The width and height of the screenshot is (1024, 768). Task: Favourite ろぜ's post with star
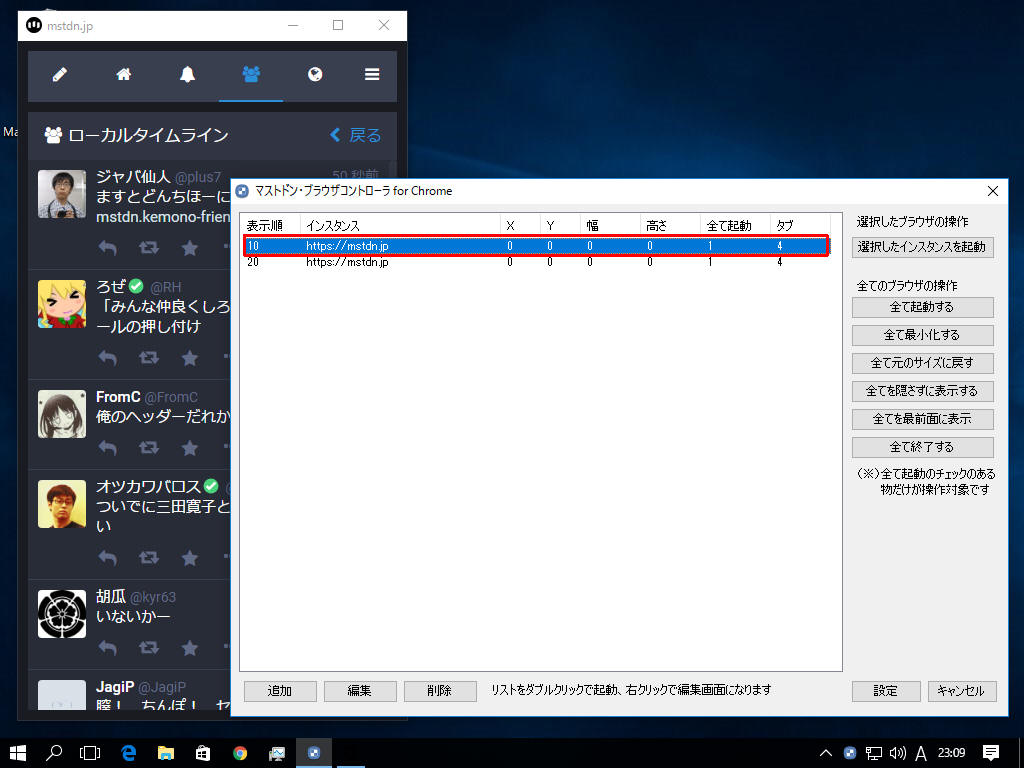[x=190, y=358]
